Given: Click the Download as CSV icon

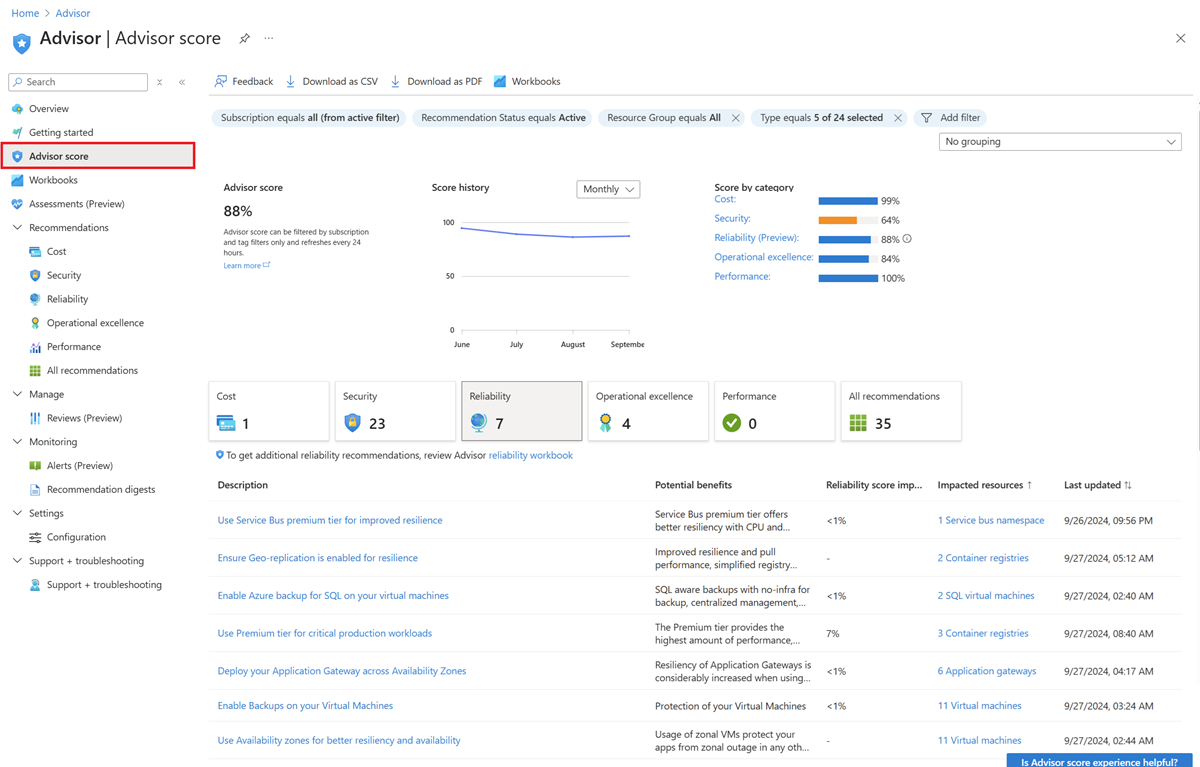Looking at the screenshot, I should (291, 81).
